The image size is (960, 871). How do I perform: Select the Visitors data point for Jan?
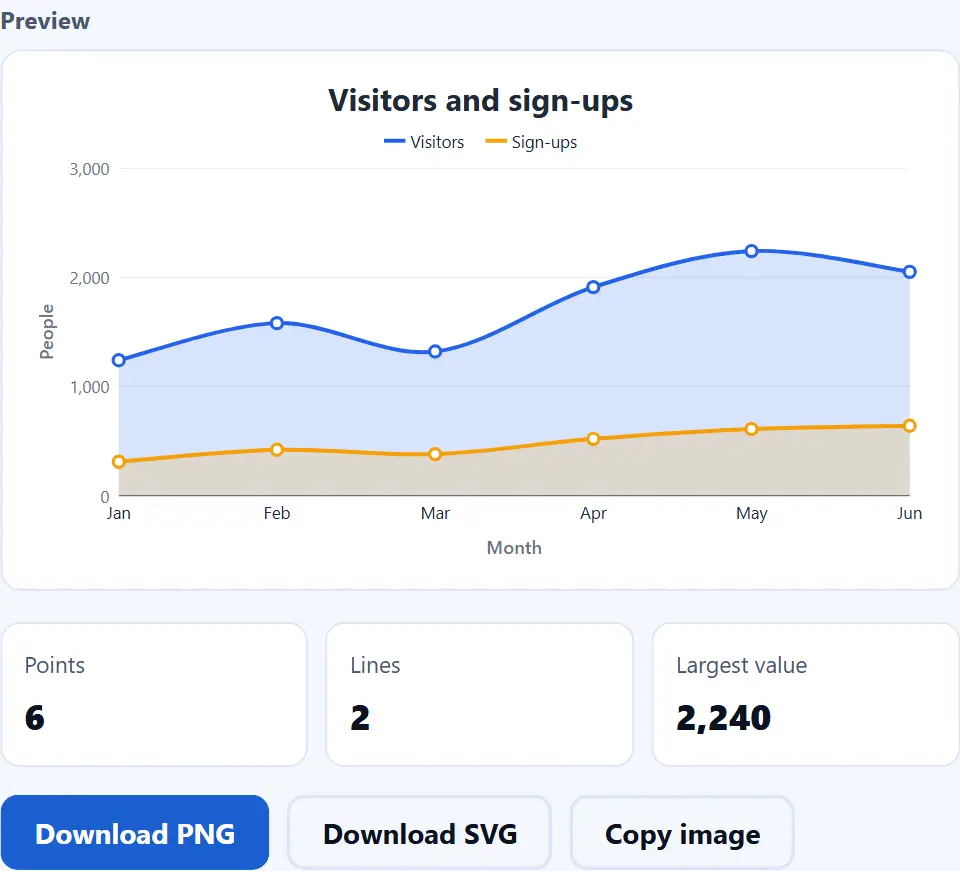point(119,360)
